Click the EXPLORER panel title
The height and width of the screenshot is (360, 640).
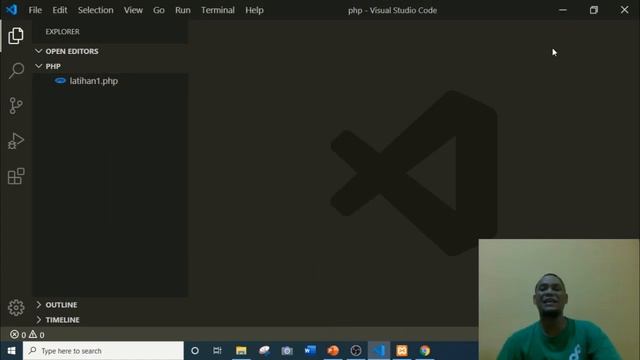(x=62, y=31)
